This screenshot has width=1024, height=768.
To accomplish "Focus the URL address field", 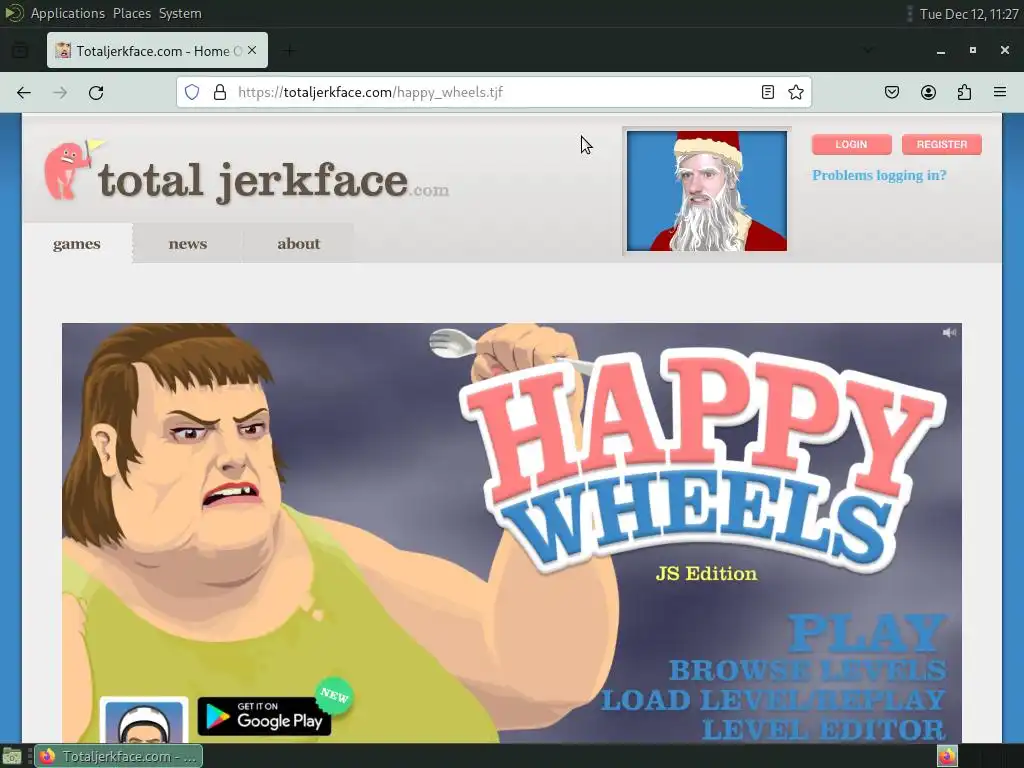I will point(496,92).
